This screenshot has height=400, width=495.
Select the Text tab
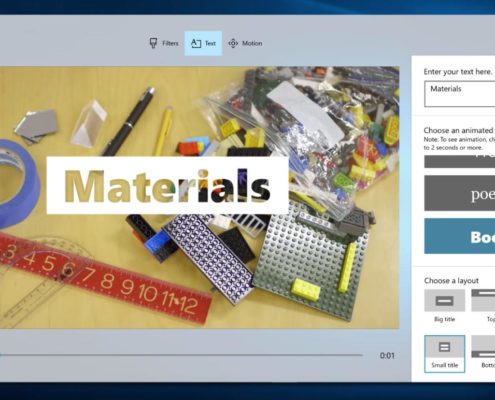(203, 43)
